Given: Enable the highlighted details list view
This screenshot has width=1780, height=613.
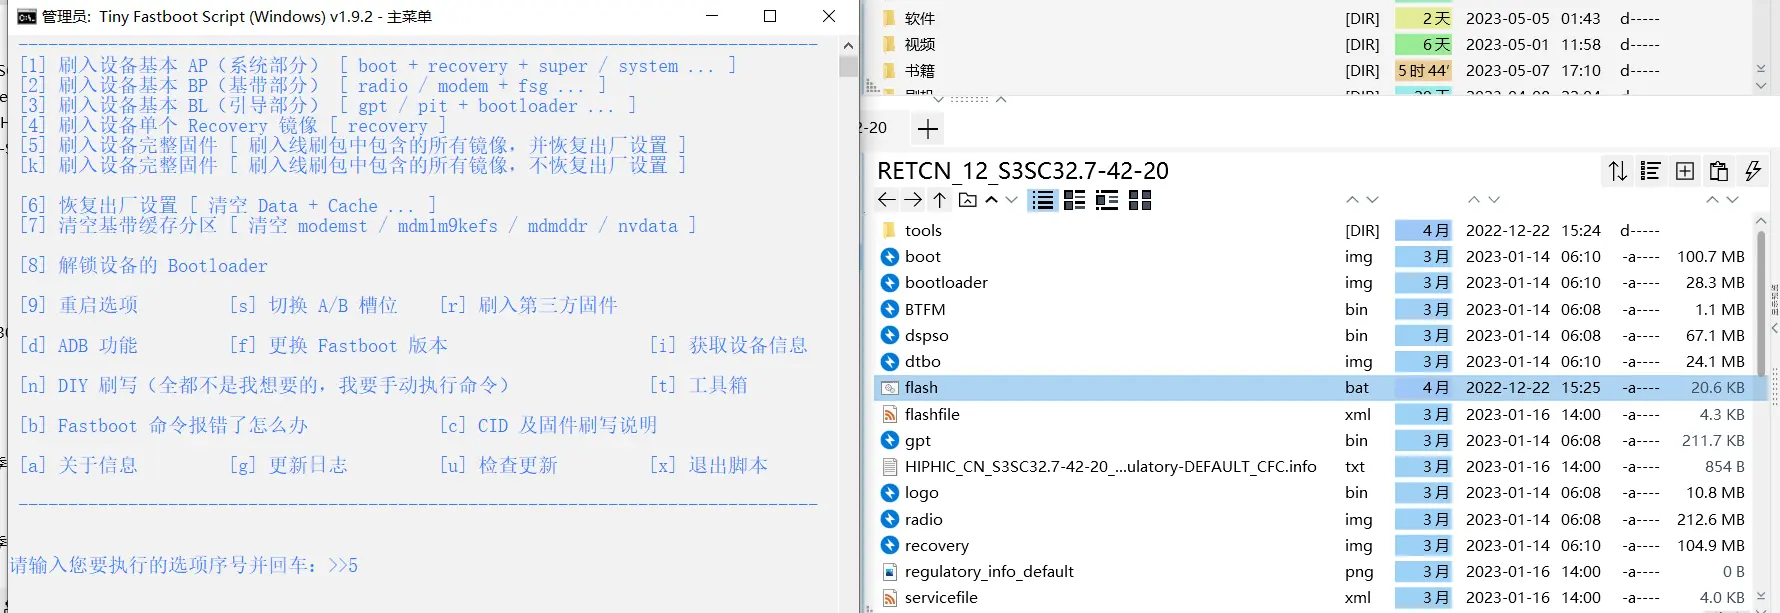Looking at the screenshot, I should (1042, 200).
